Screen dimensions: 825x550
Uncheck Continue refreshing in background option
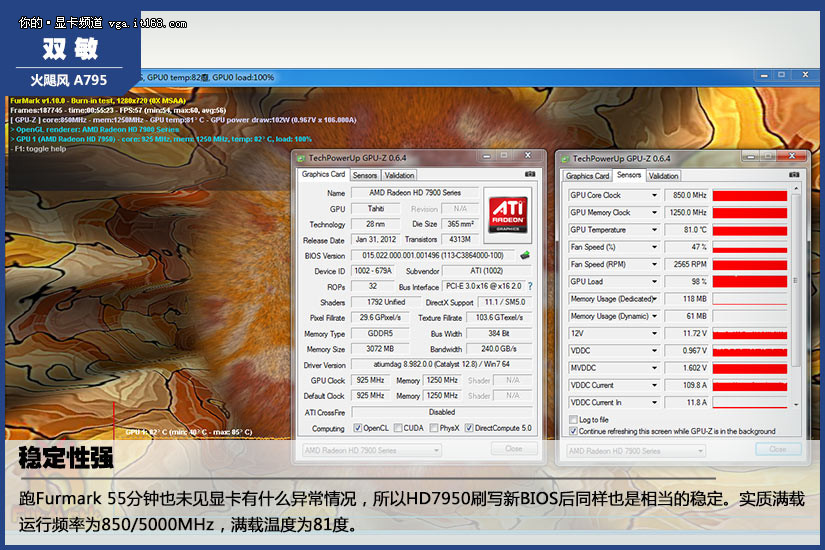[x=573, y=431]
